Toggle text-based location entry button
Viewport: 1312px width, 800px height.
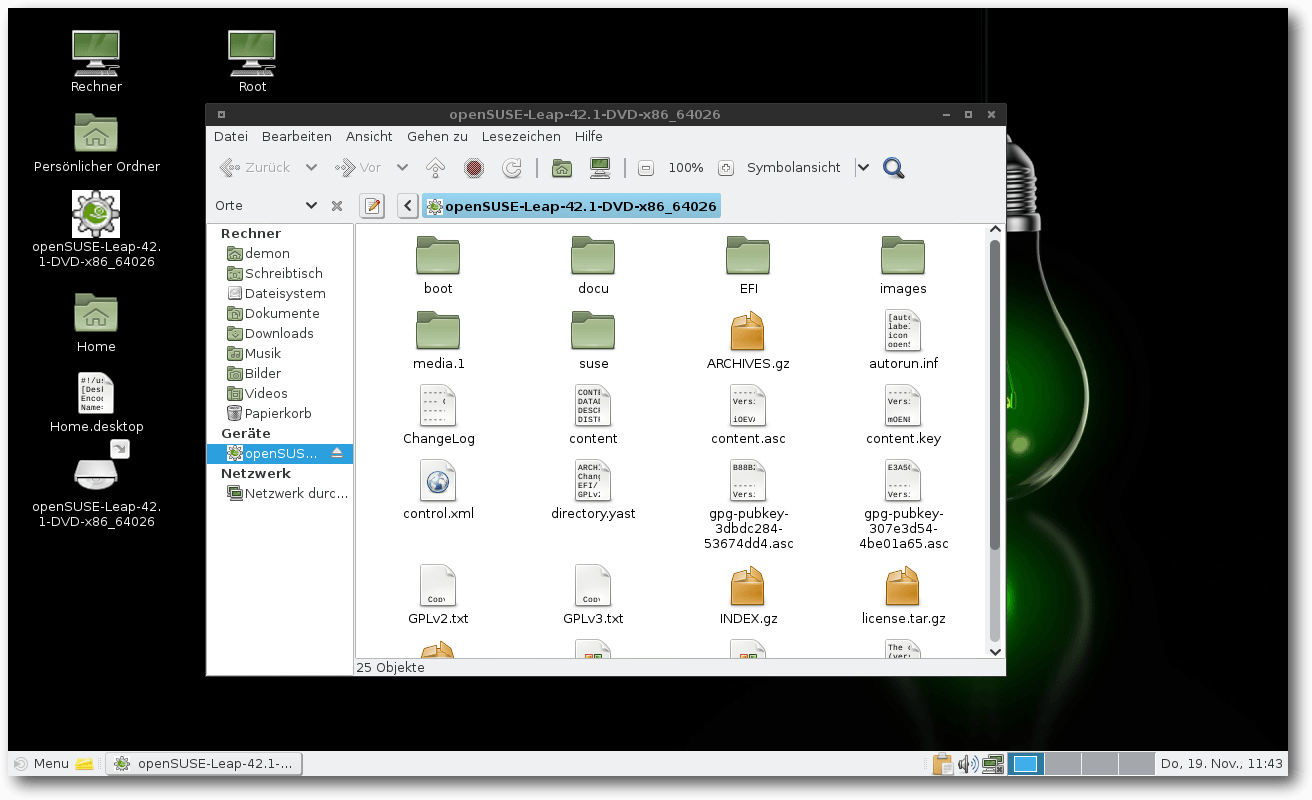372,206
